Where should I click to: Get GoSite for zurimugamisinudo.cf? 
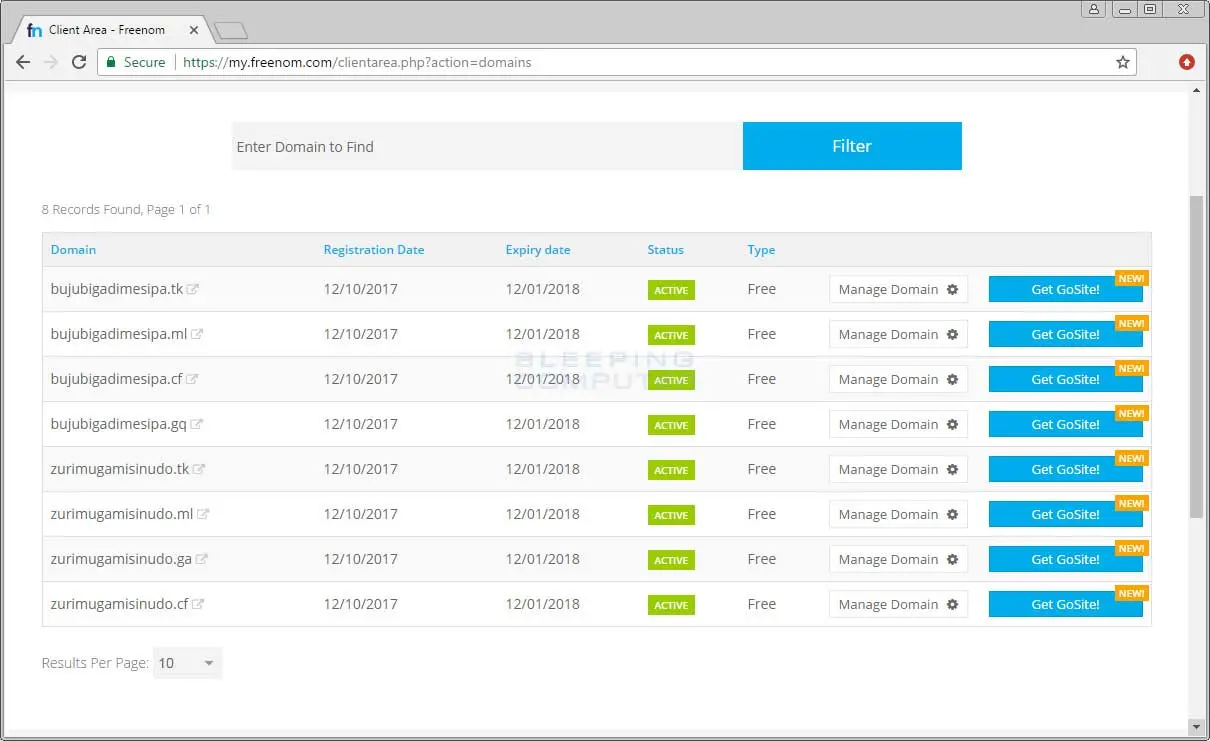[x=1065, y=605]
